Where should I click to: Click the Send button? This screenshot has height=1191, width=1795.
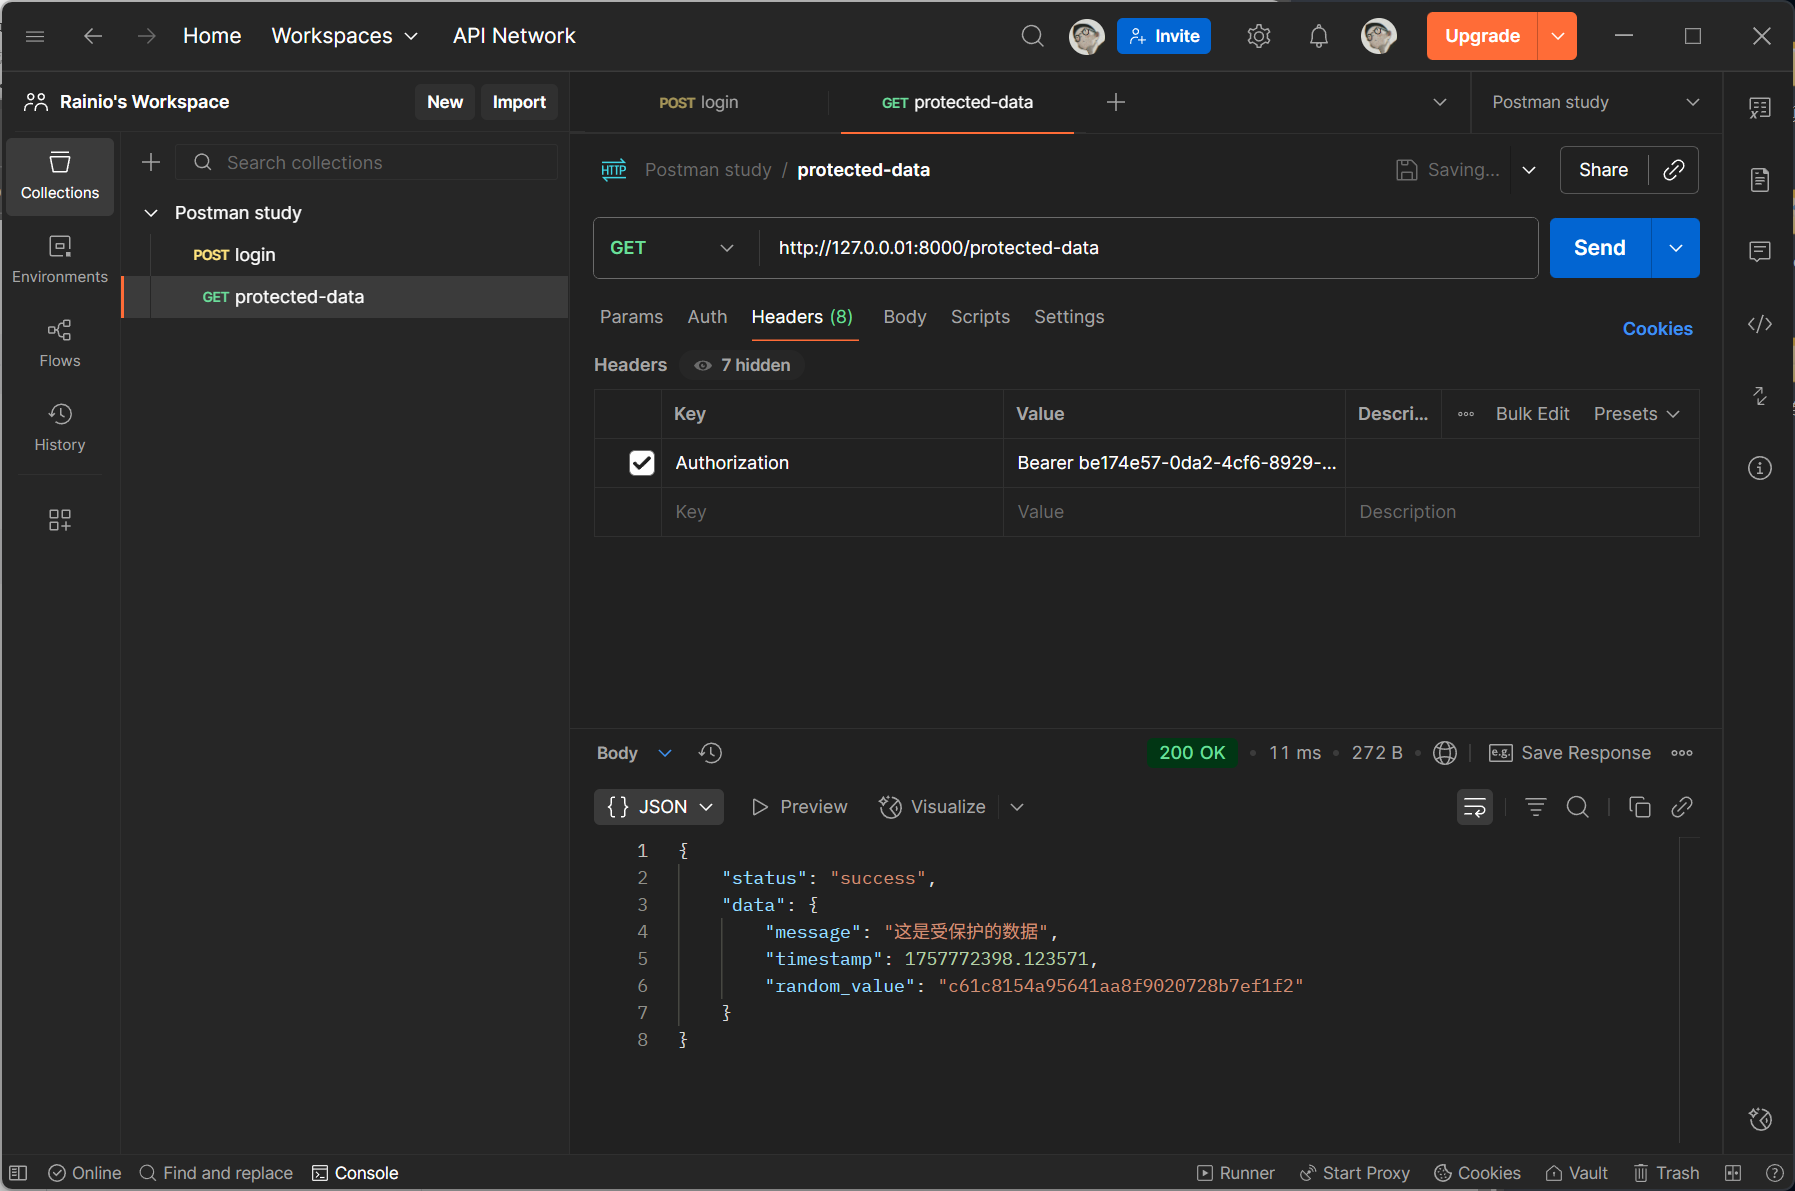(1600, 248)
